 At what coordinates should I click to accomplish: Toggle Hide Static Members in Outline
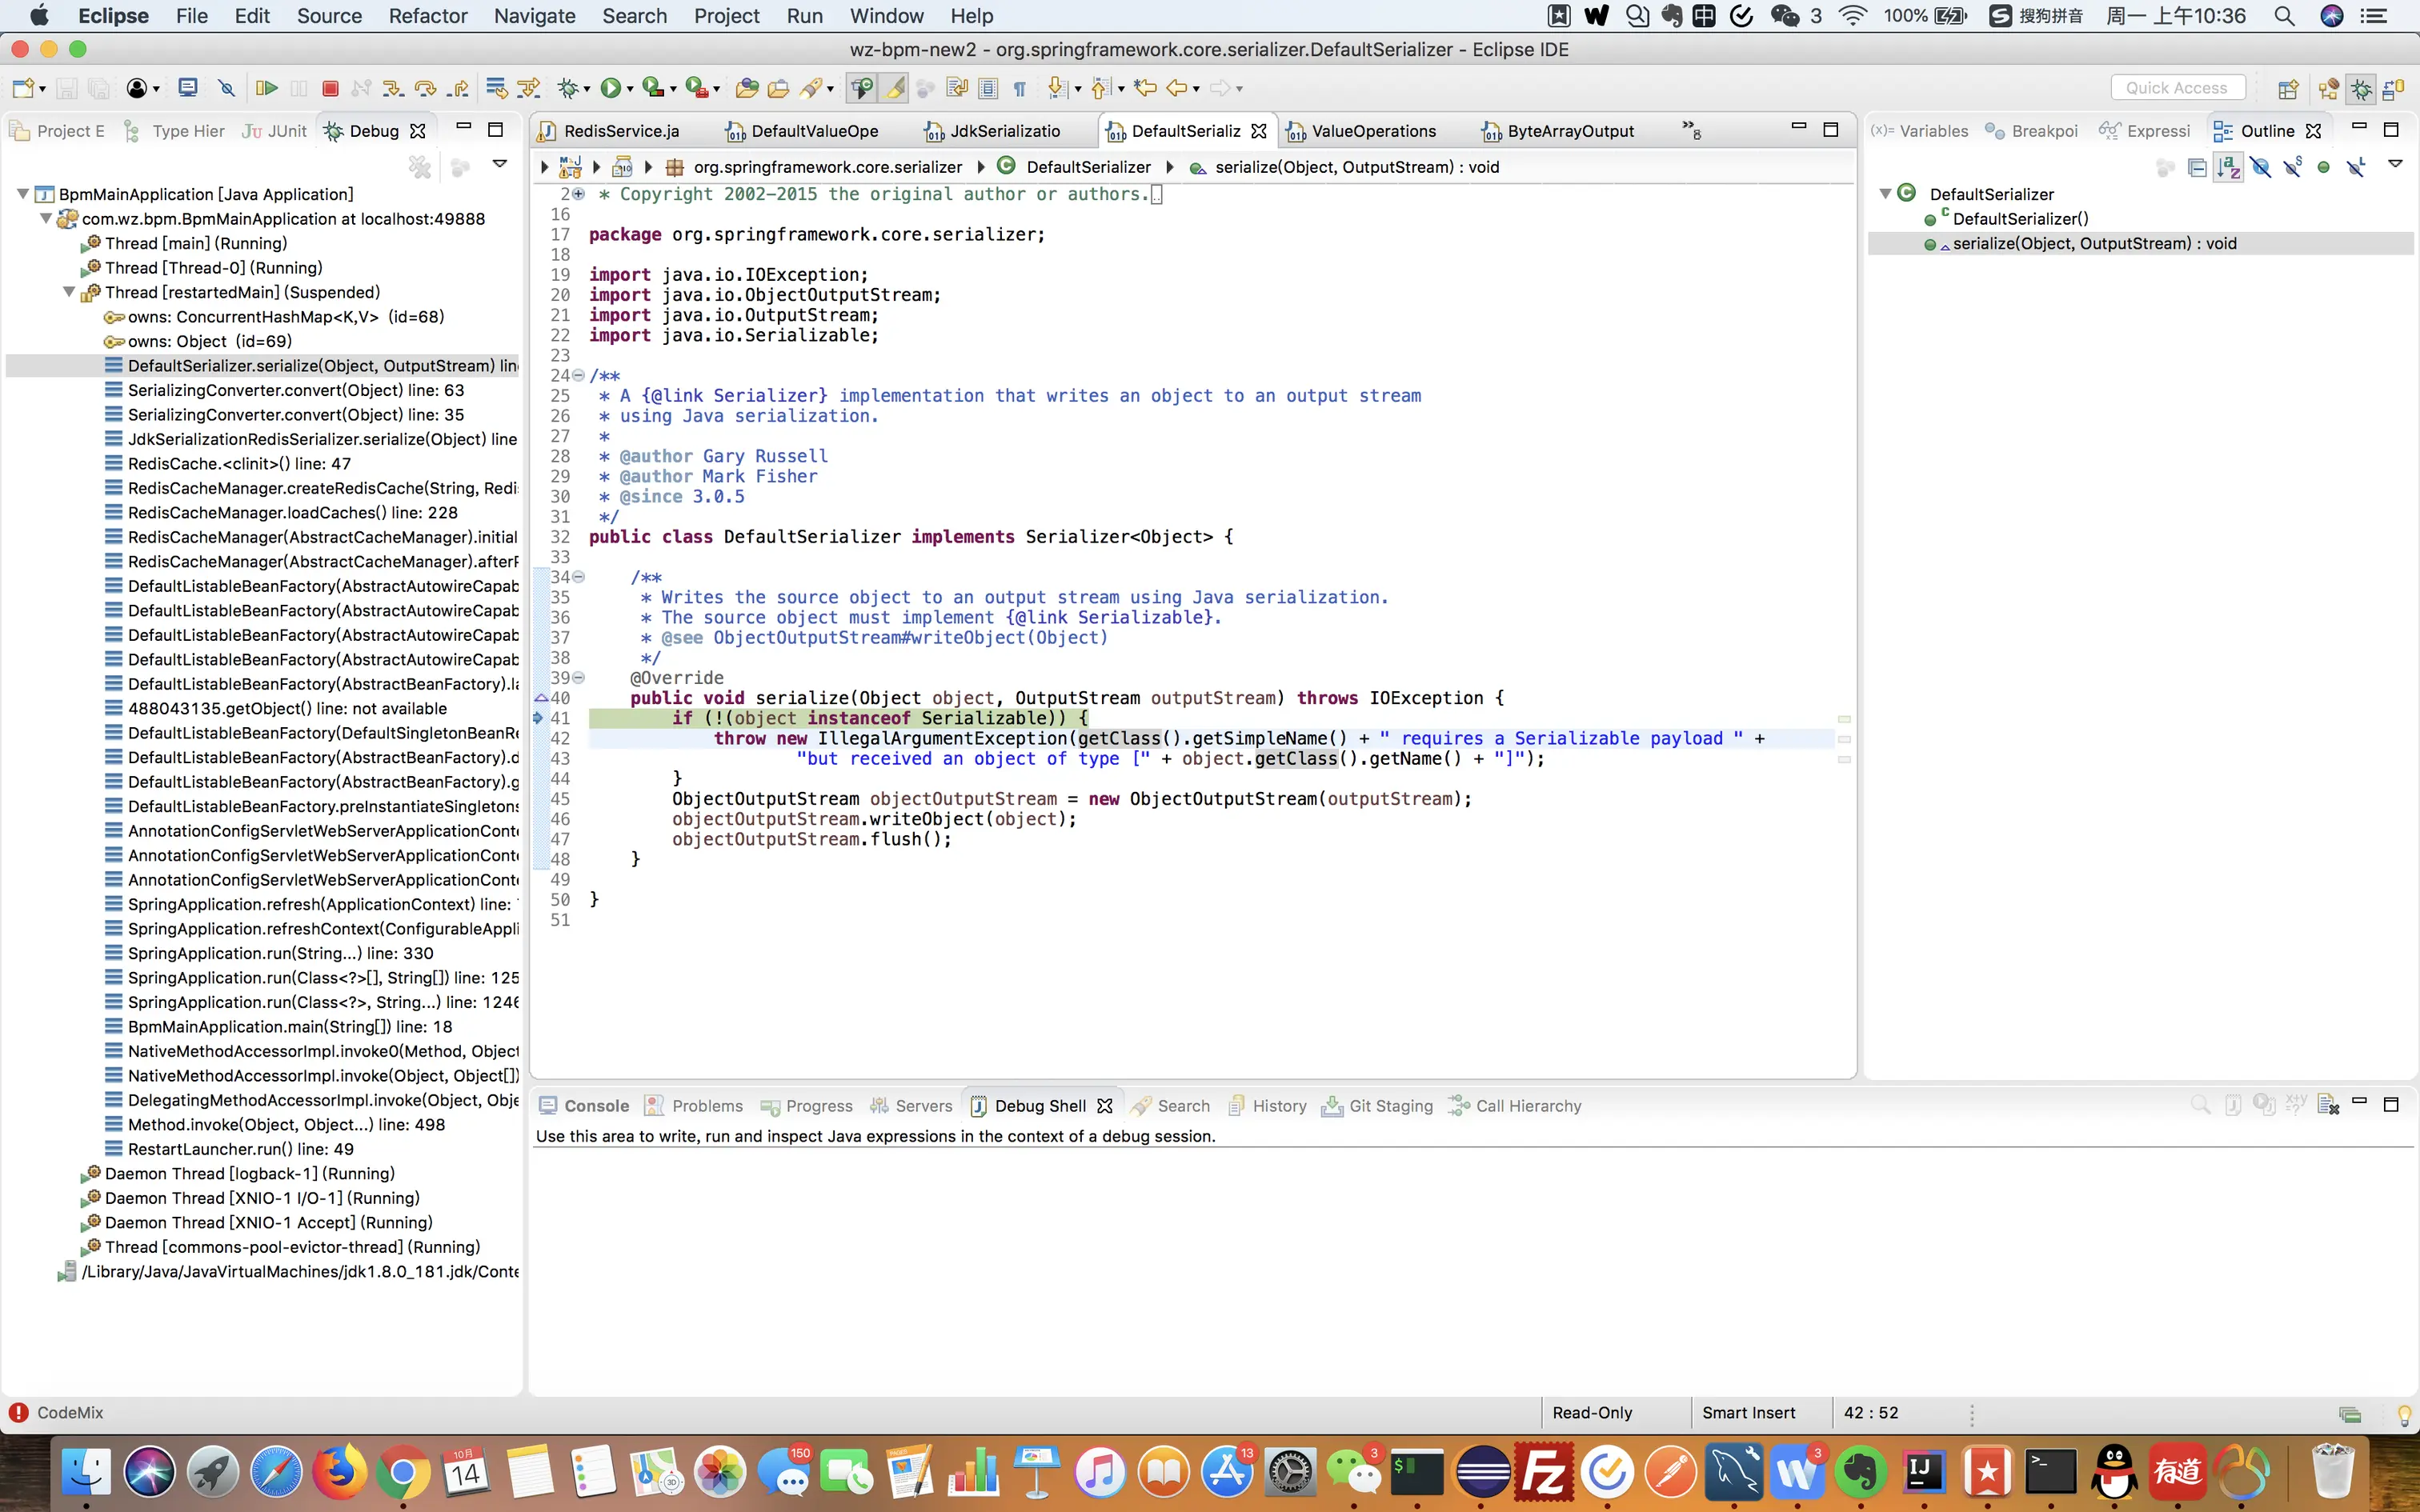click(x=2293, y=167)
